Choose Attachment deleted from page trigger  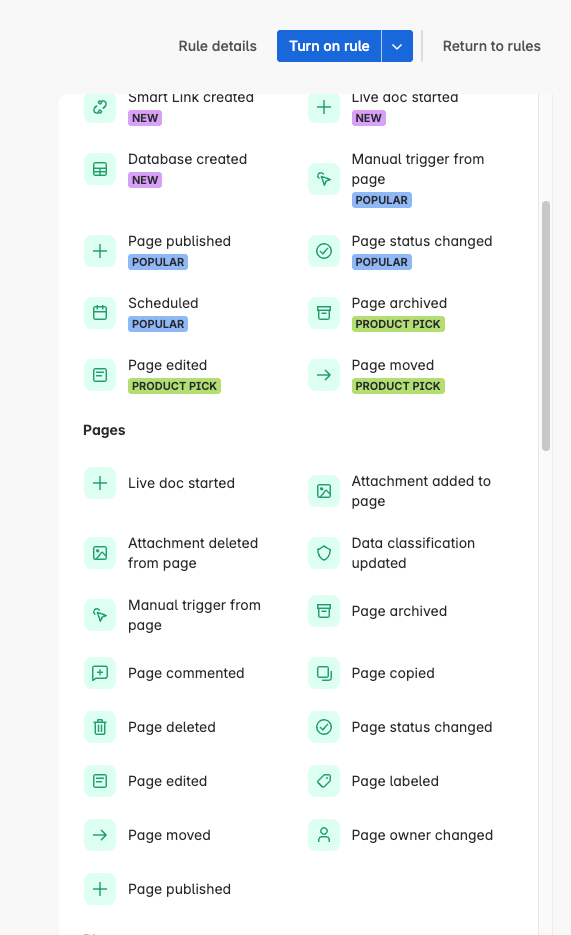click(x=179, y=553)
